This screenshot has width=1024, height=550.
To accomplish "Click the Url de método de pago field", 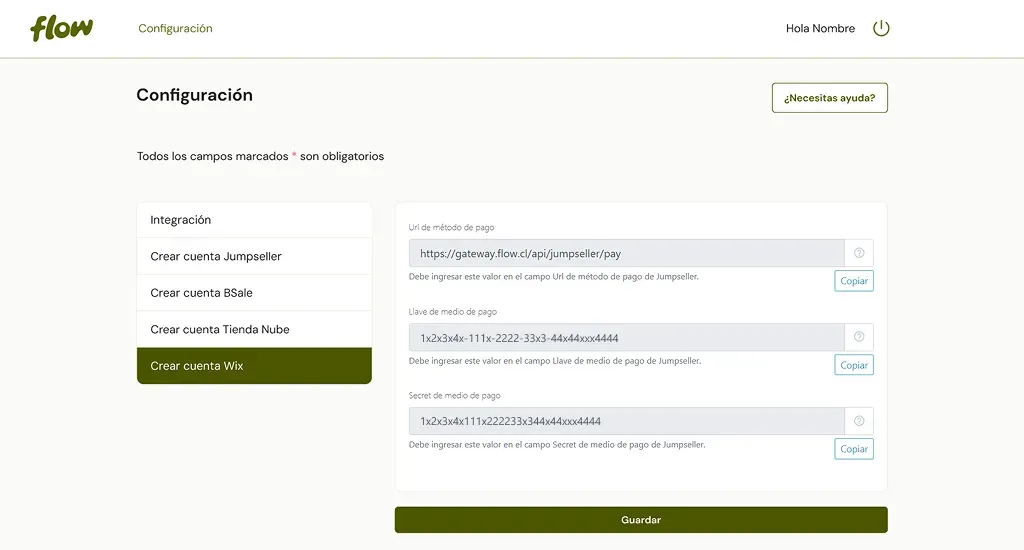I will click(626, 253).
